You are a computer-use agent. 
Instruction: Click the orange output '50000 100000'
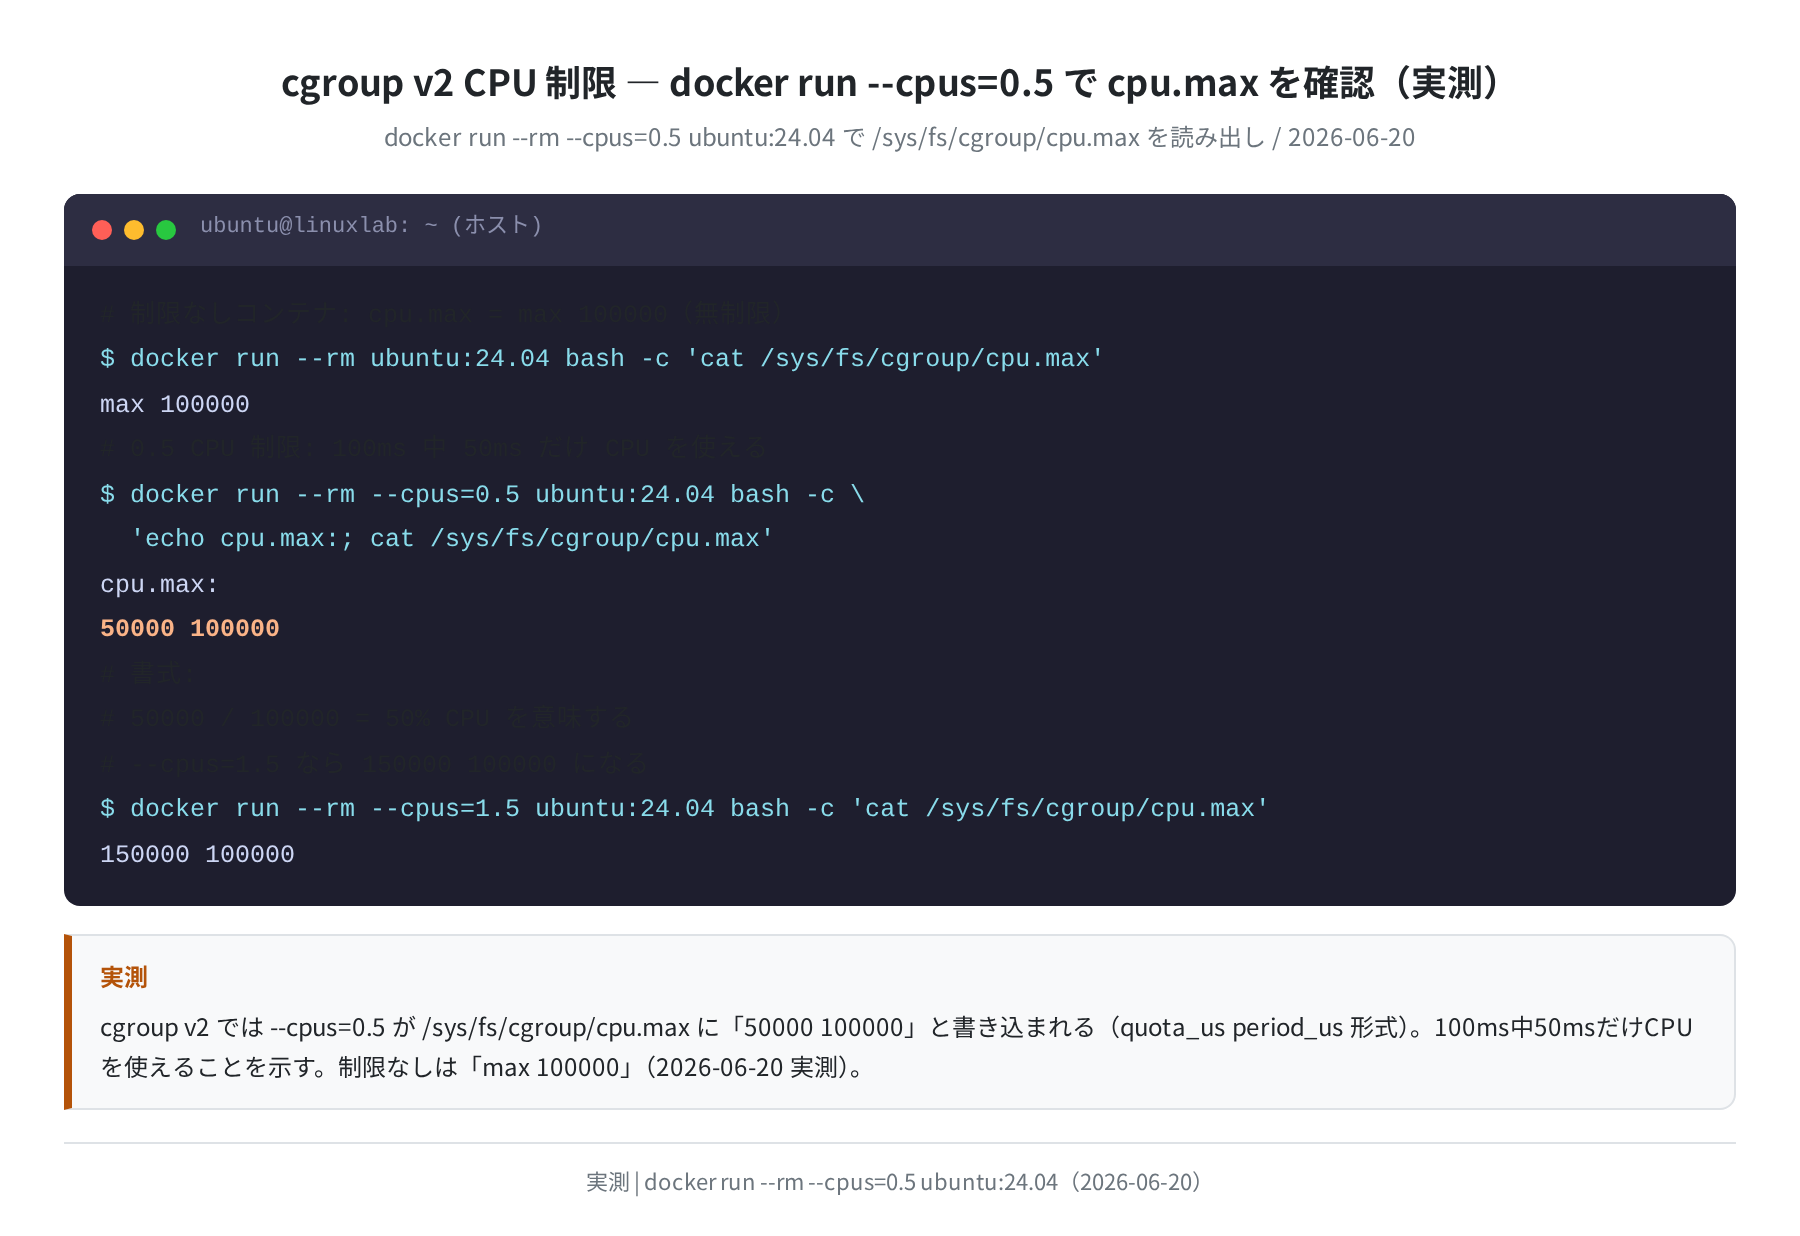click(190, 628)
